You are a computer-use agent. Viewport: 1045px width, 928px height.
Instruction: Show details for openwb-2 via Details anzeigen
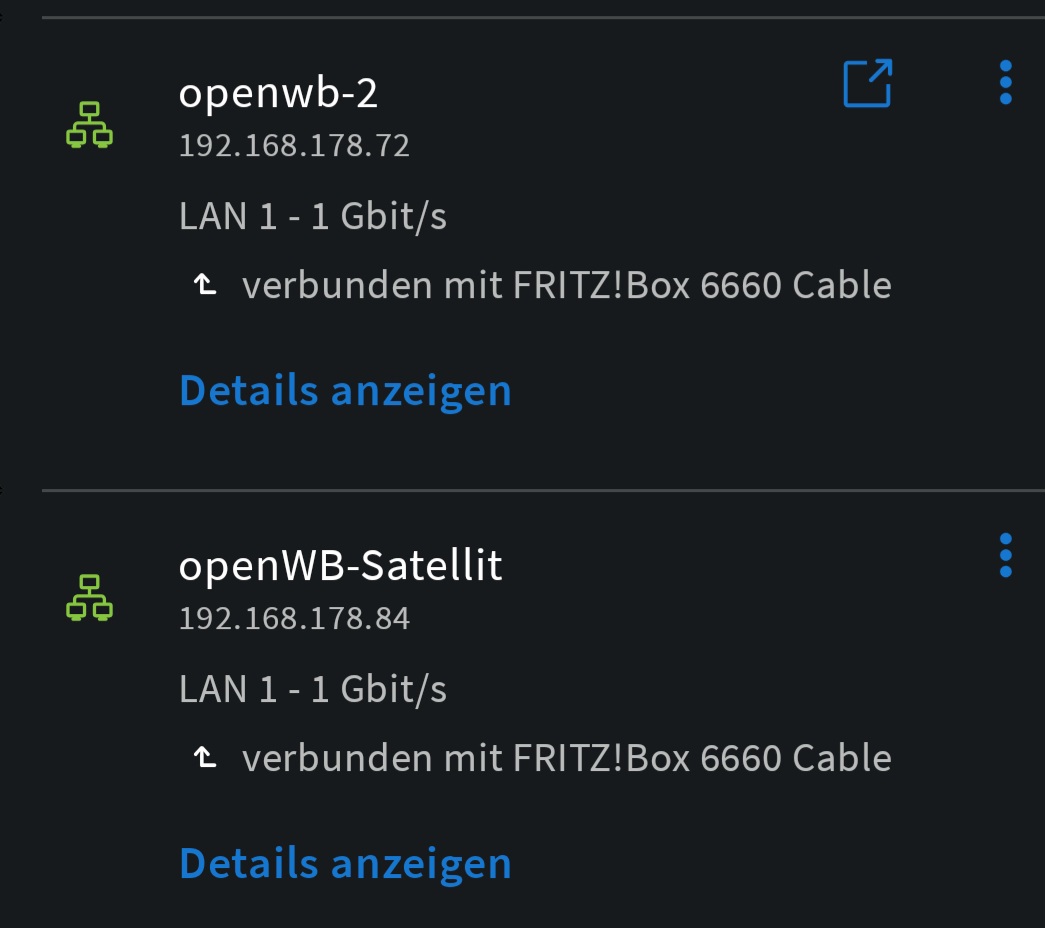click(344, 390)
